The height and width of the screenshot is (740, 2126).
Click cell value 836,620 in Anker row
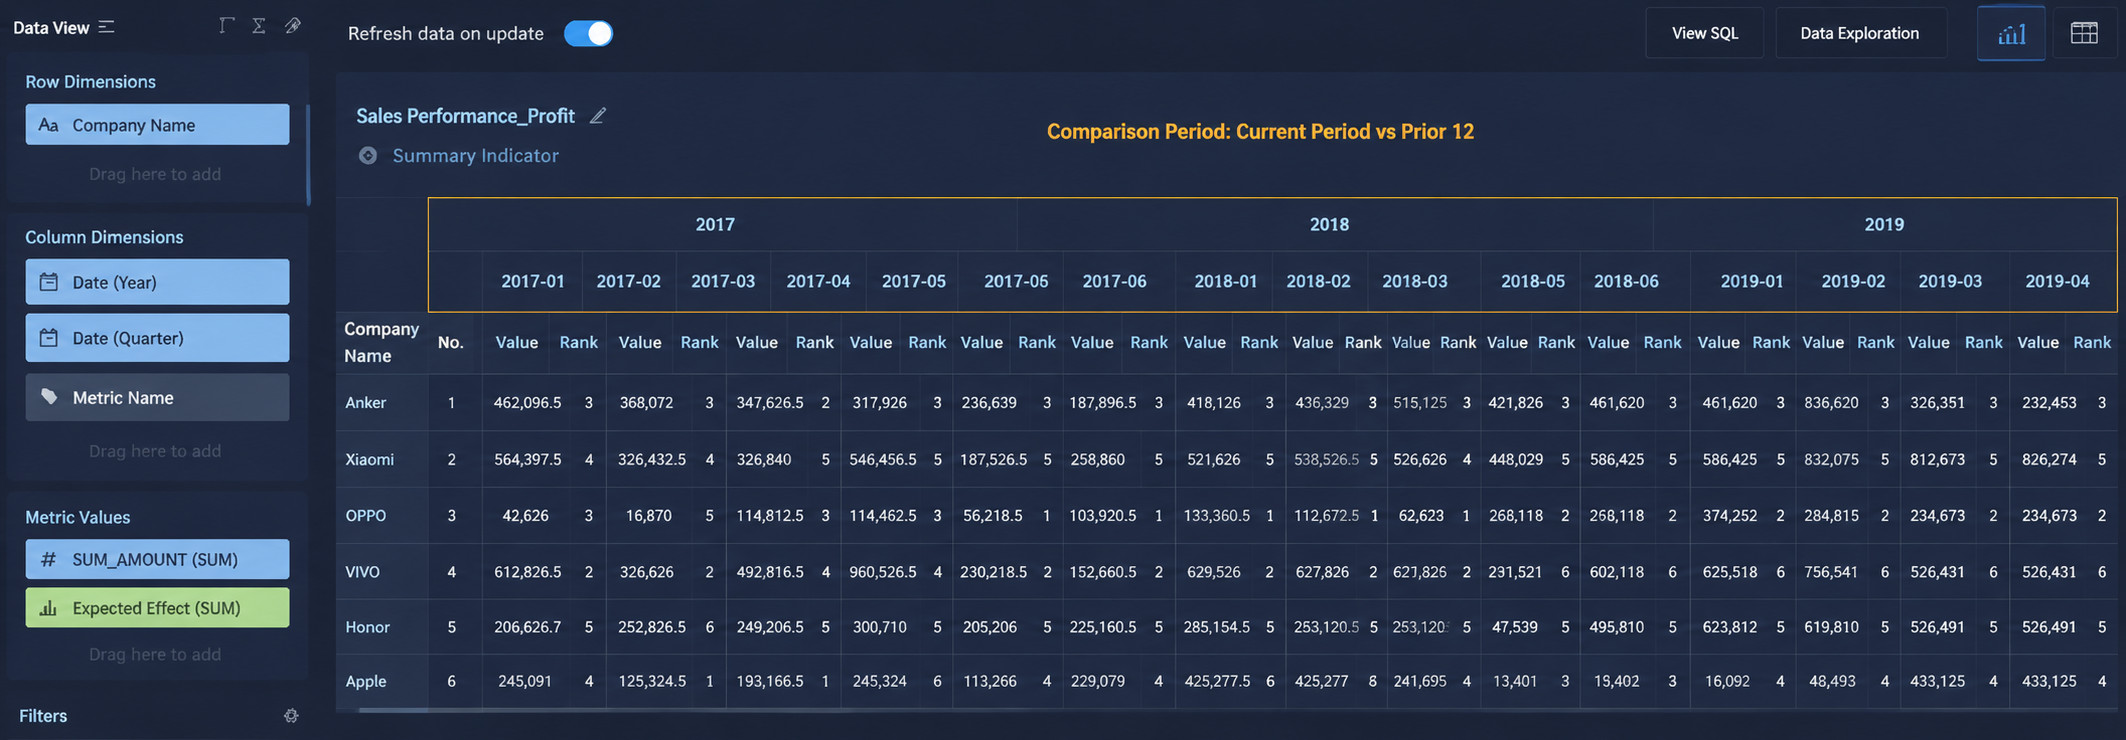point(1831,402)
